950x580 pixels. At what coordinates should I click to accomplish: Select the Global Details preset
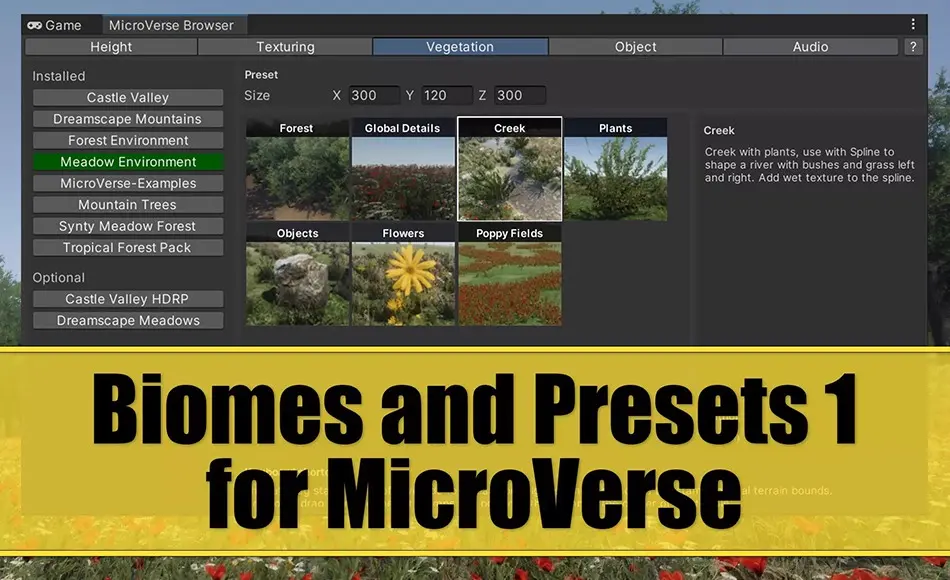point(403,170)
